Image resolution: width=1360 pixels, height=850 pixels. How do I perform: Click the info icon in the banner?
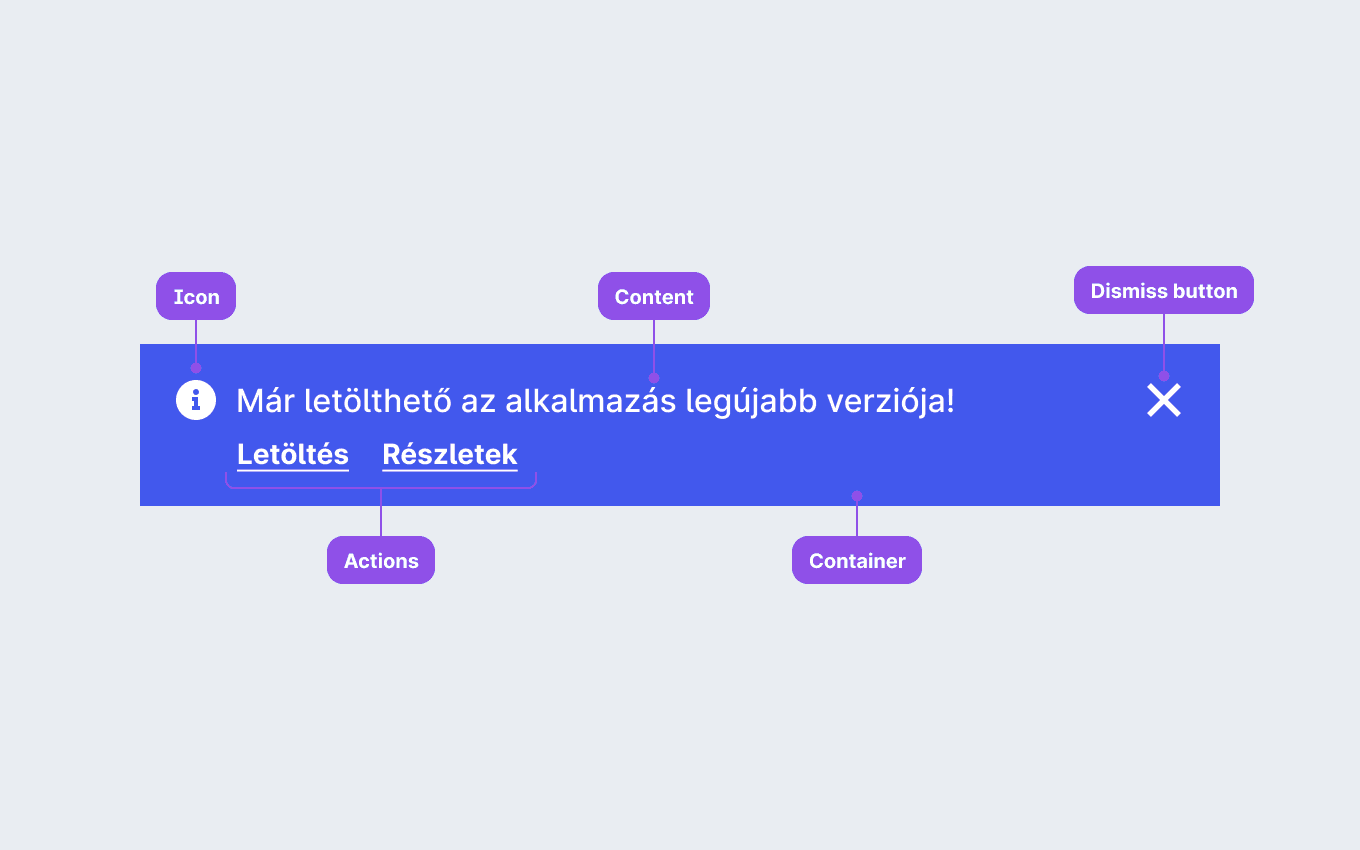[x=196, y=400]
